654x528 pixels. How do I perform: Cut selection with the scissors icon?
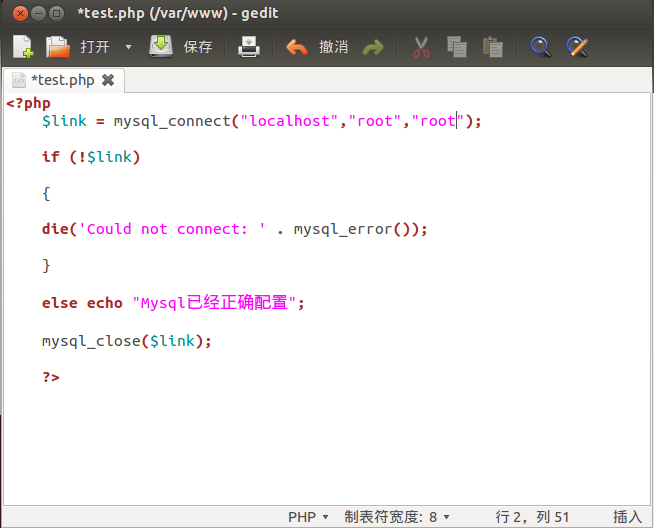[x=421, y=47]
